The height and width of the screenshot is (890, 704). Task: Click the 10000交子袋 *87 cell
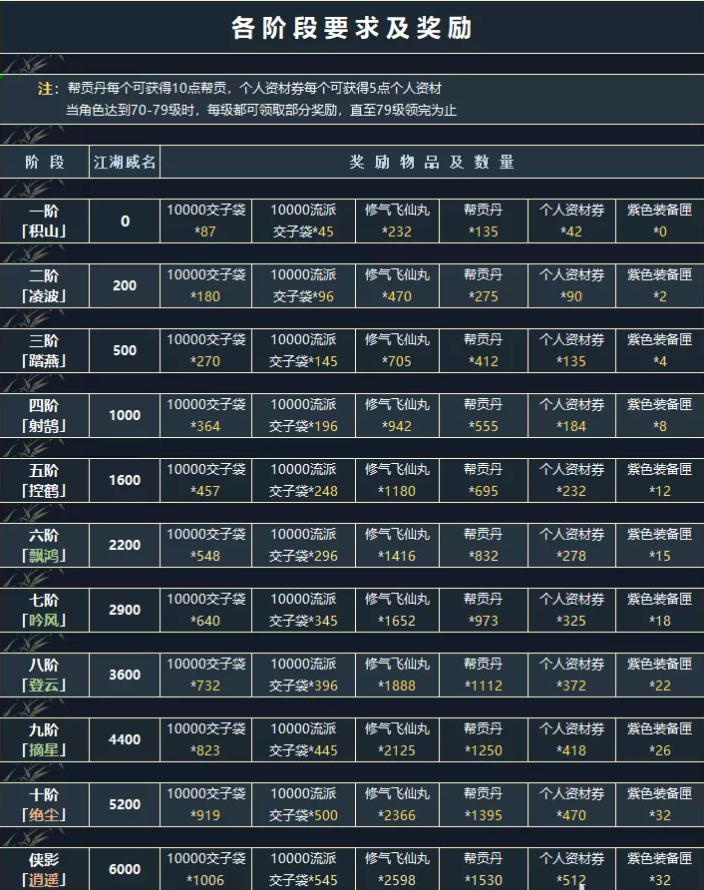point(206,221)
